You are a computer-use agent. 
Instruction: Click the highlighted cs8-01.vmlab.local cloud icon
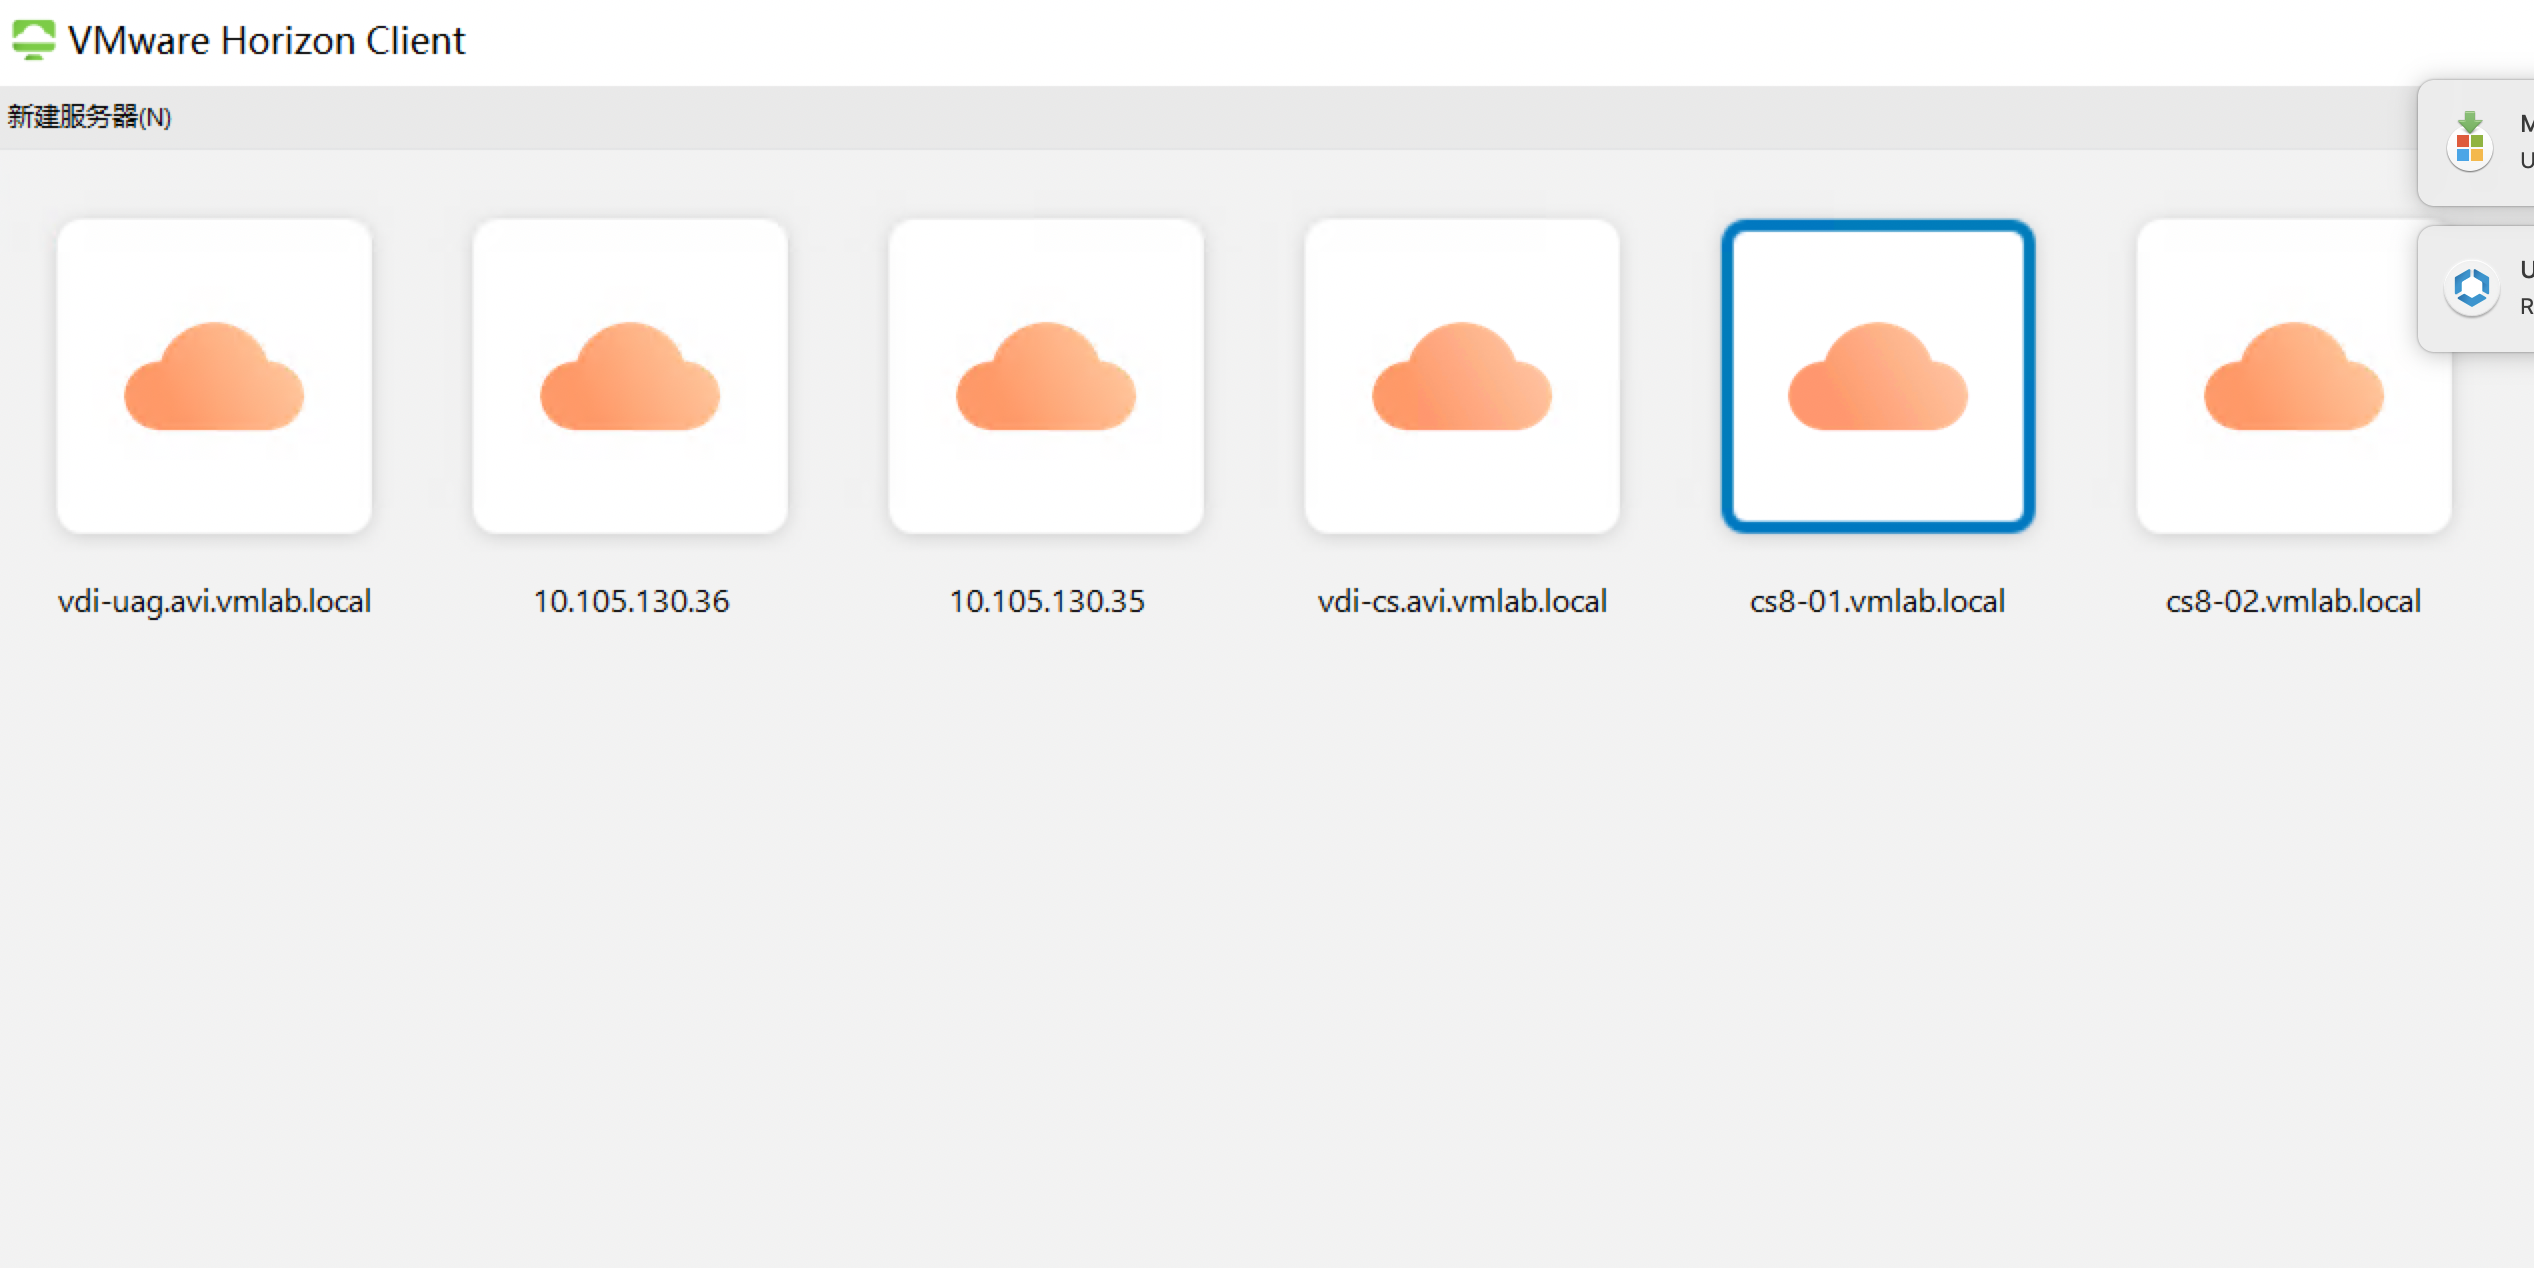click(x=1878, y=376)
